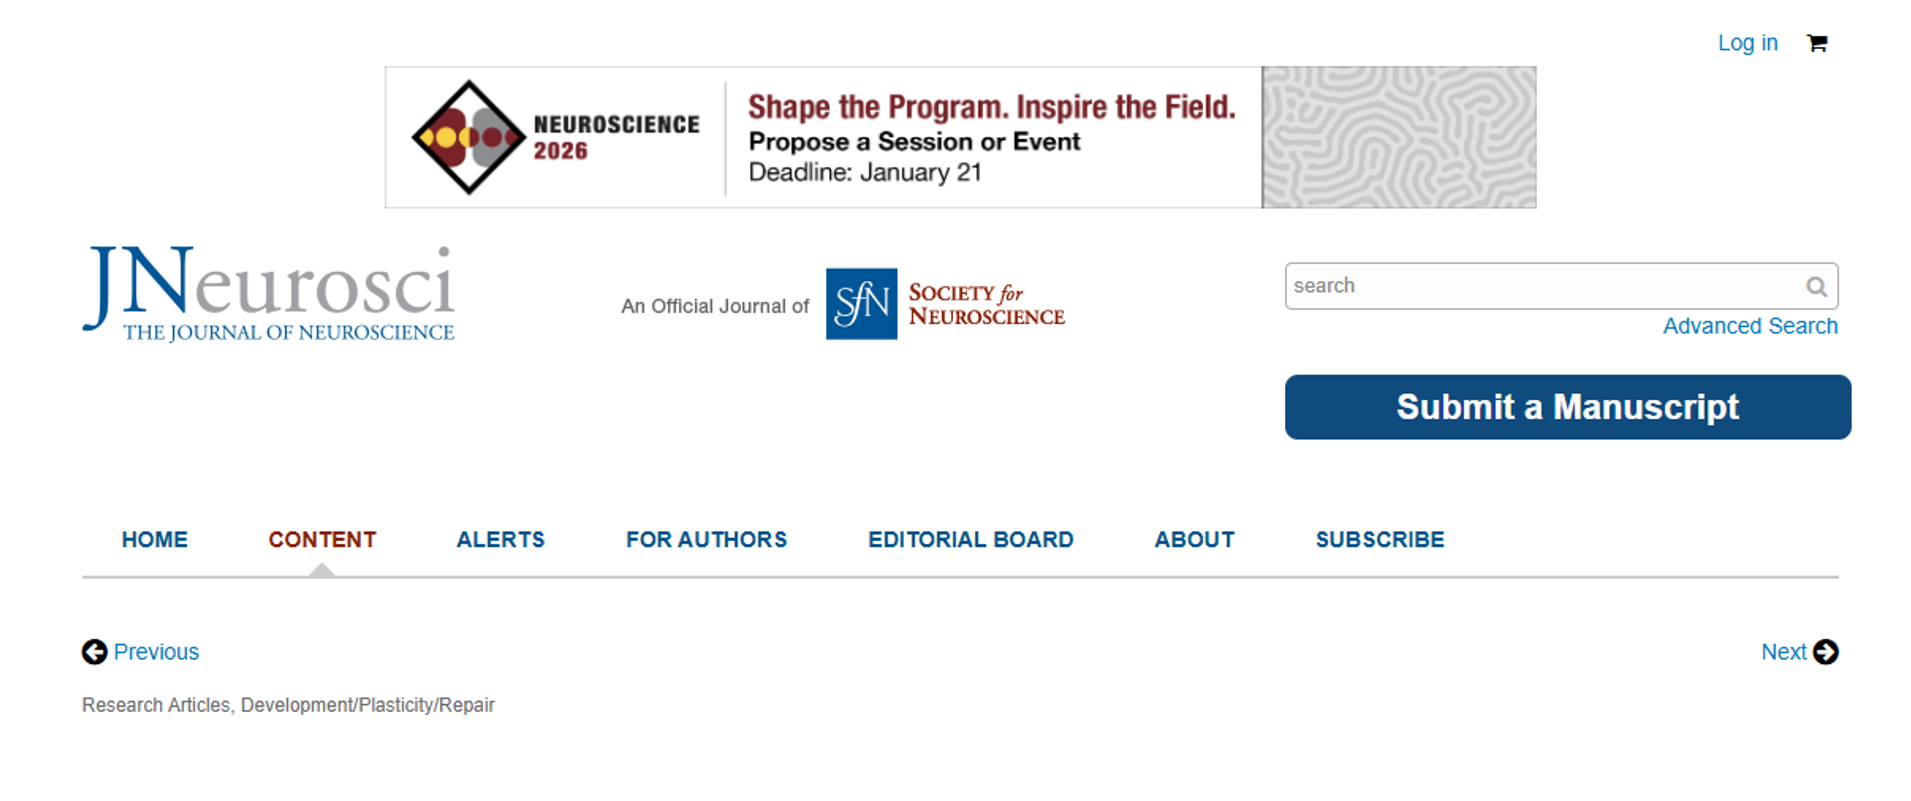Viewport: 1911px width, 801px height.
Task: Open the FOR AUTHORS menu
Action: [706, 540]
